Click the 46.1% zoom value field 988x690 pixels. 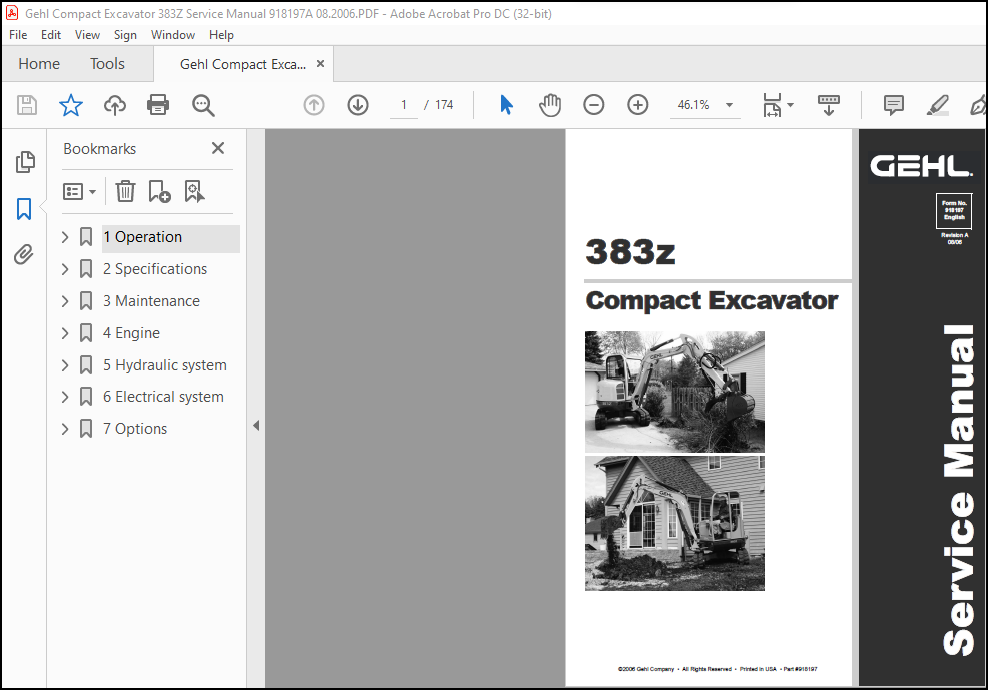point(693,105)
